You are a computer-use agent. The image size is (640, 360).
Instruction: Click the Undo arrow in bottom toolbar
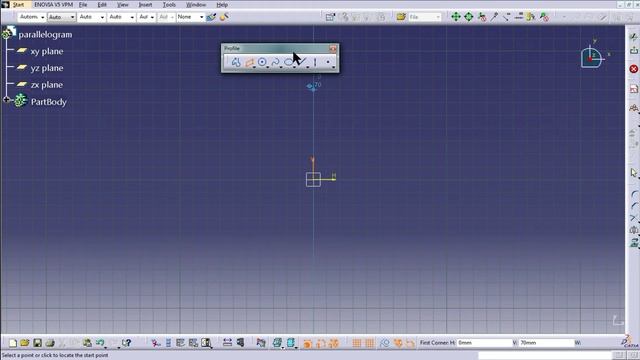pyautogui.click(x=100, y=343)
